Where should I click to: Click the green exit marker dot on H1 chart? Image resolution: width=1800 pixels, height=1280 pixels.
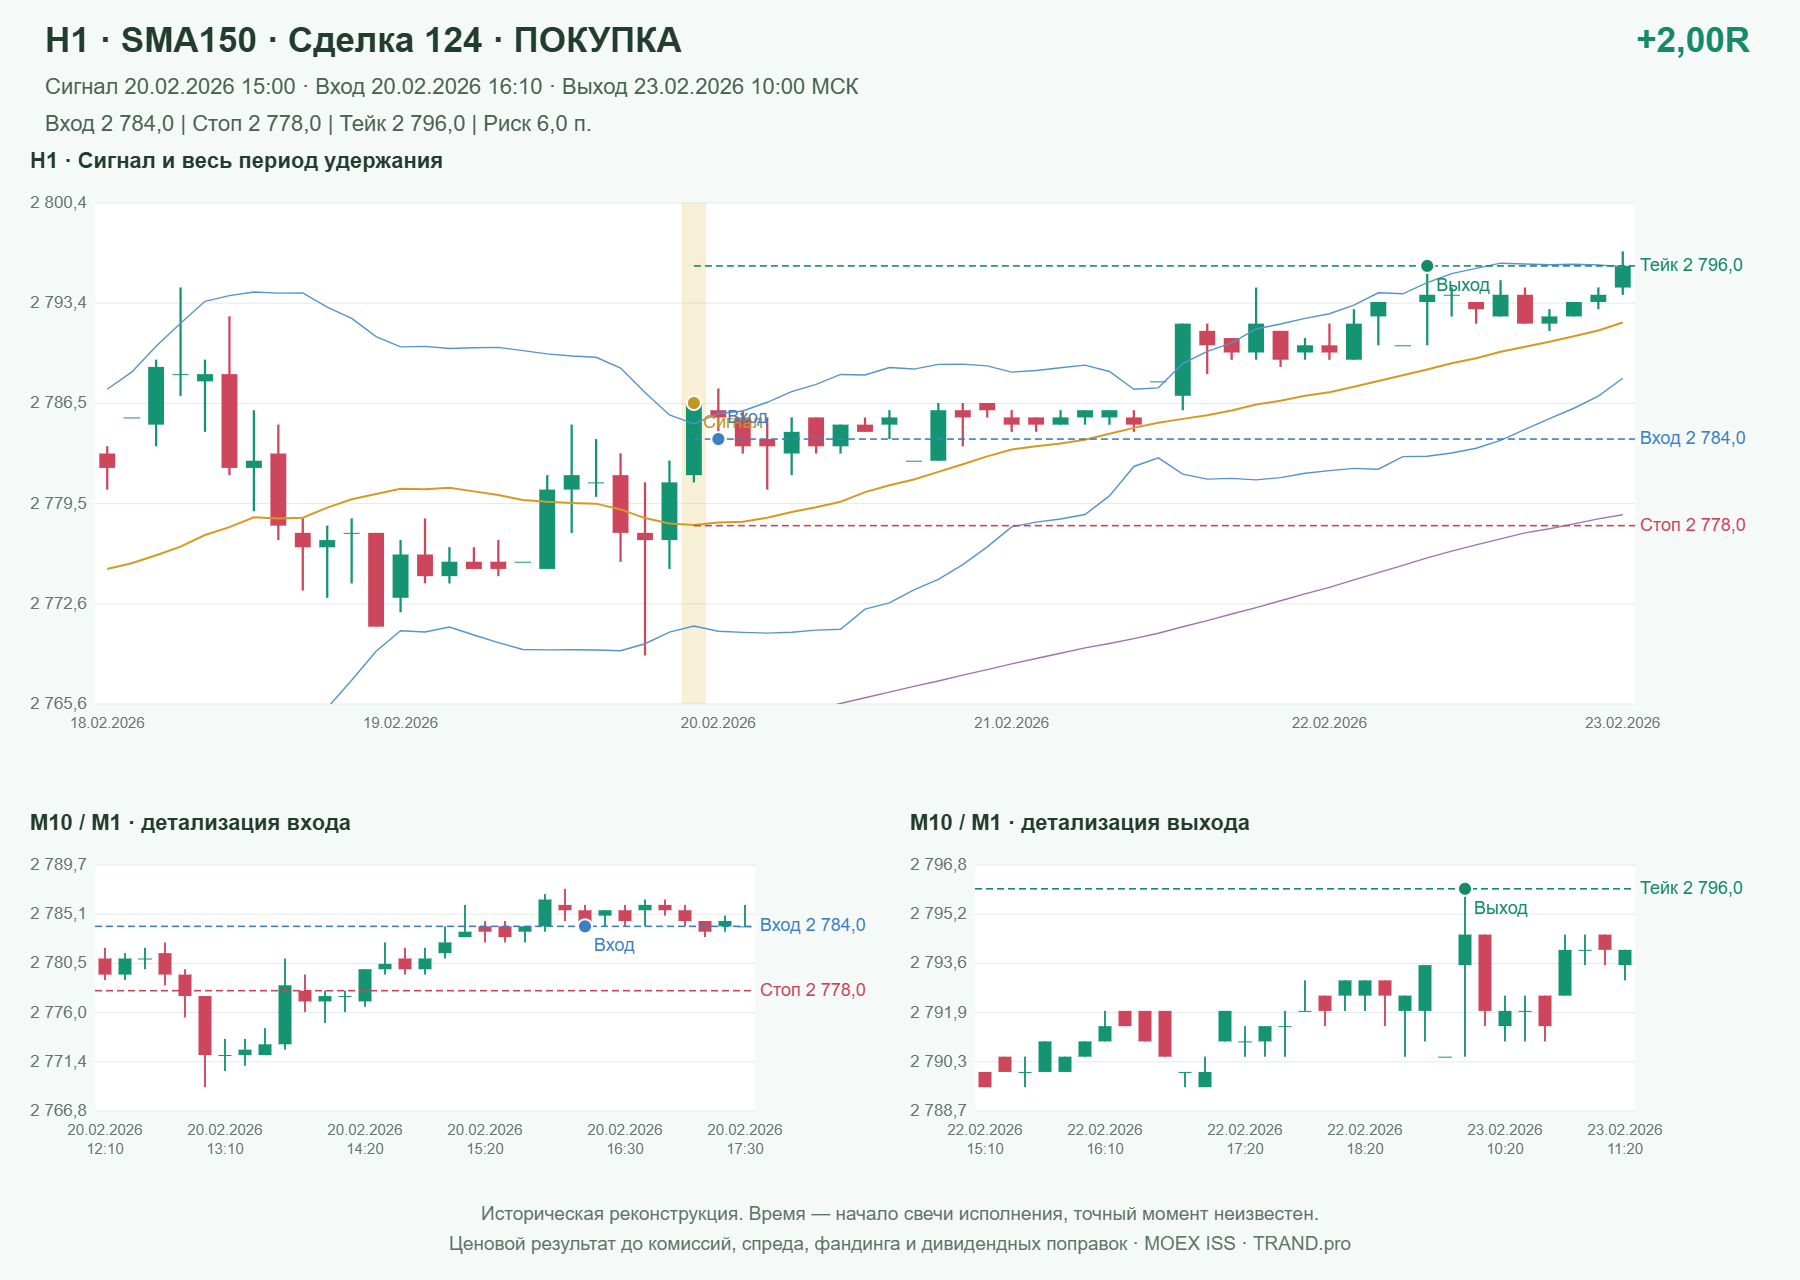(1427, 266)
